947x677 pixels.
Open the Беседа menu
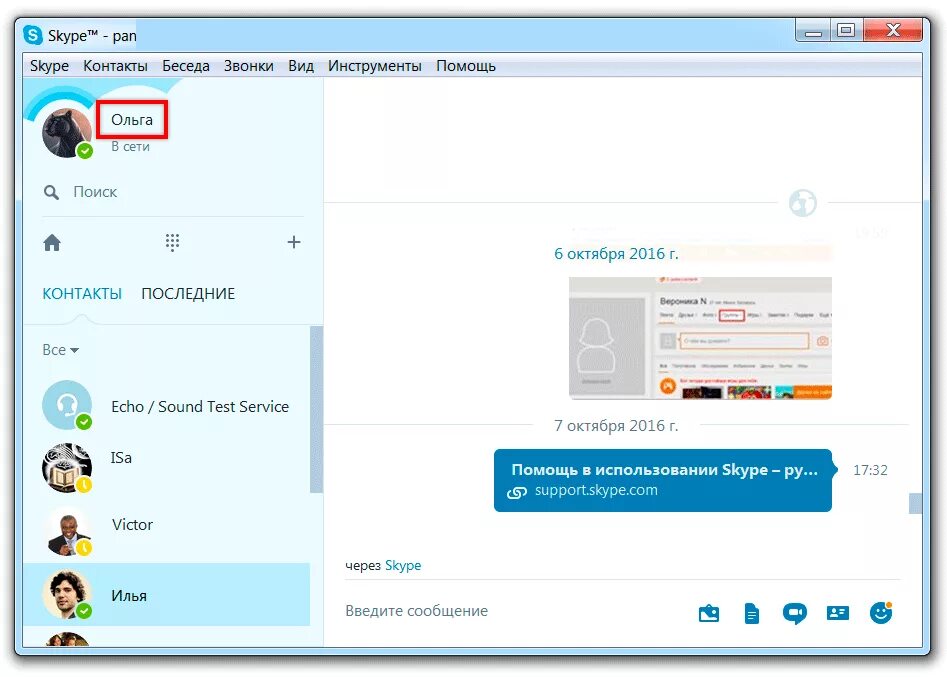click(185, 66)
